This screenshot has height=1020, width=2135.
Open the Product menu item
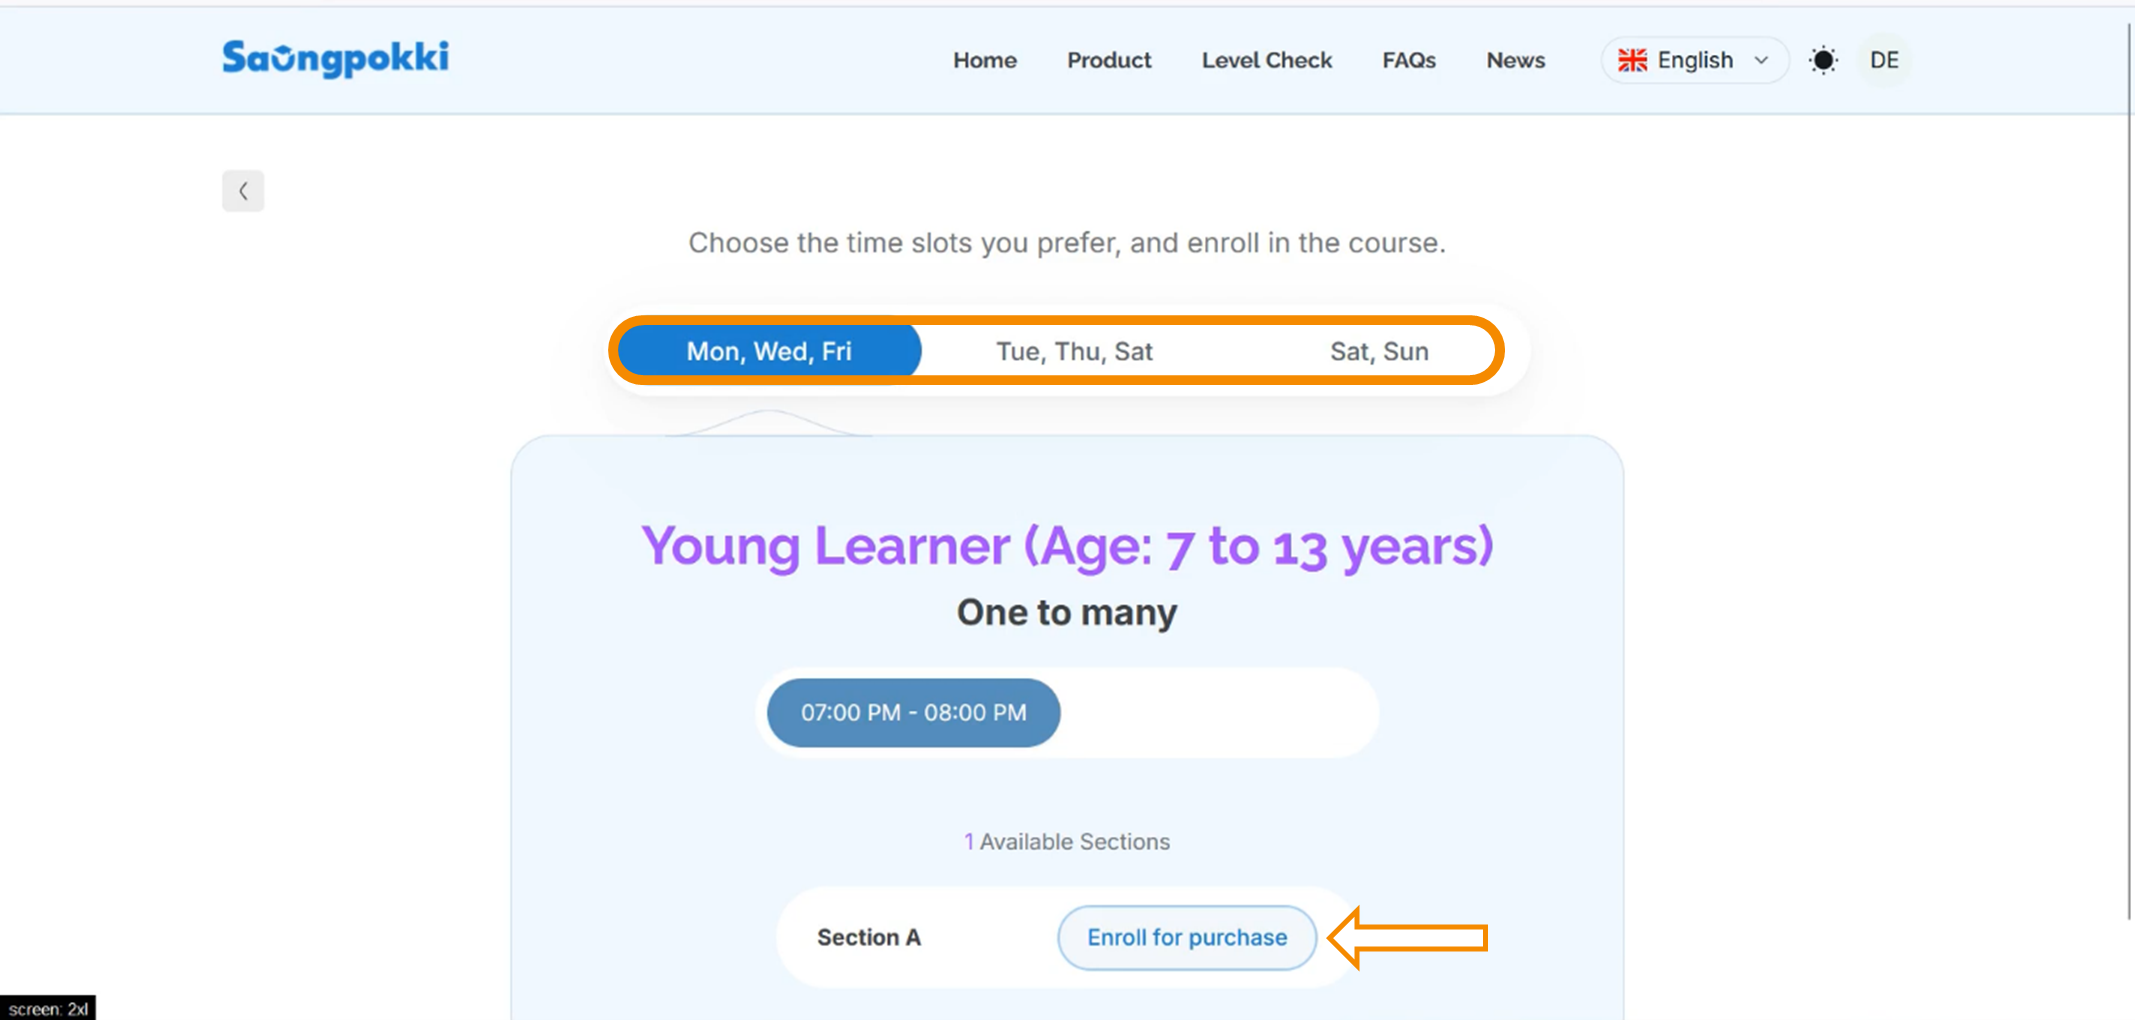click(x=1109, y=60)
